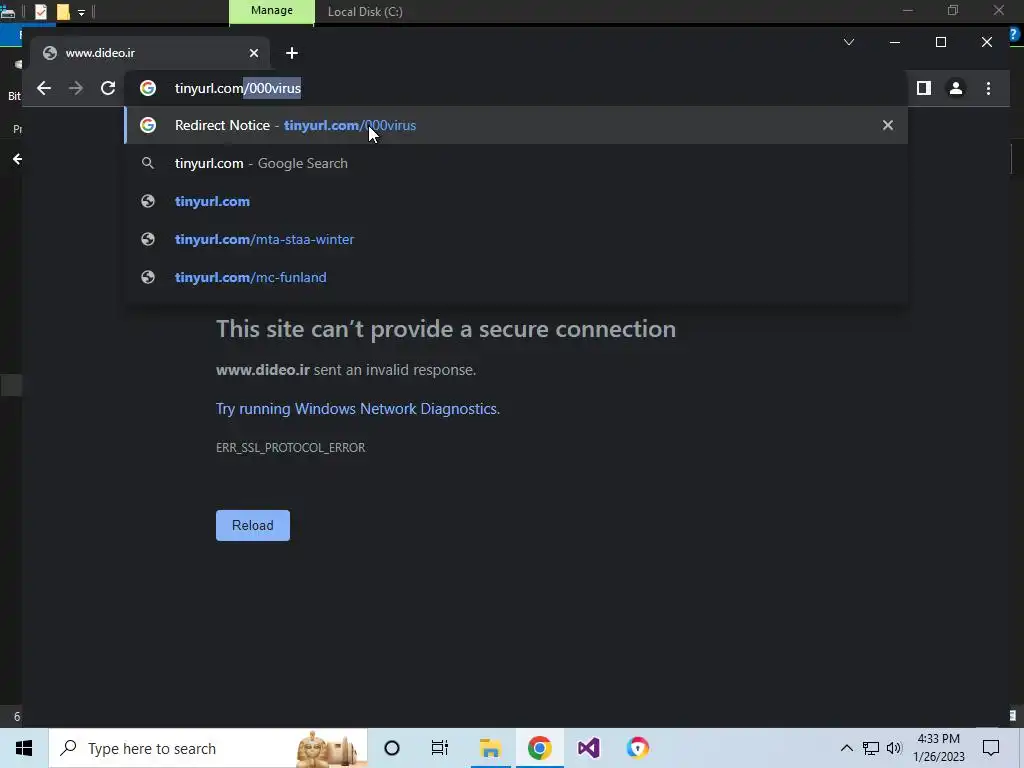
Task: Open the shield browser icon on taskbar
Action: [637, 748]
